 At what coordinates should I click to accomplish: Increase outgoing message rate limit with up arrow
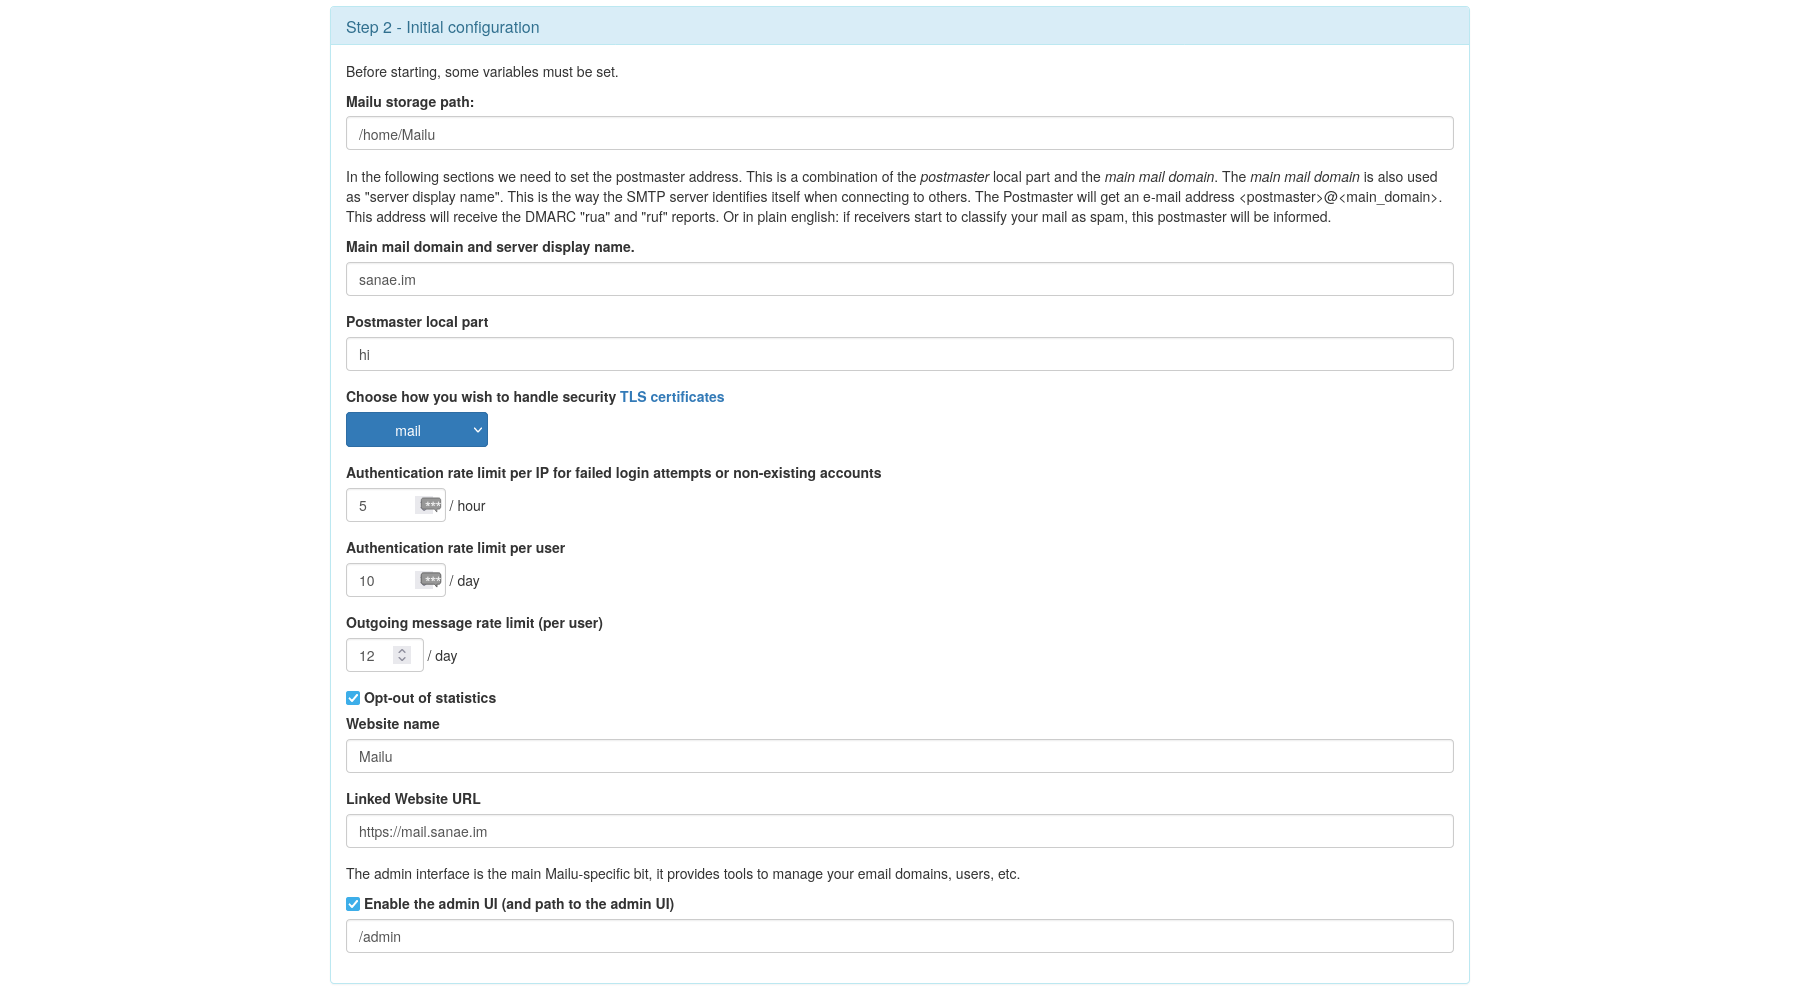click(402, 651)
